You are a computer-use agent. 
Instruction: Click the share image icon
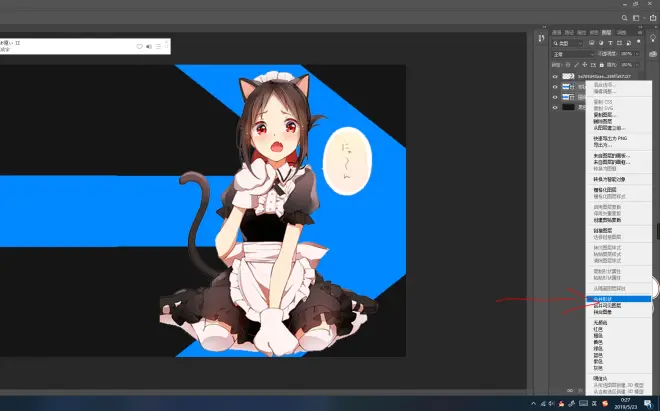click(653, 18)
